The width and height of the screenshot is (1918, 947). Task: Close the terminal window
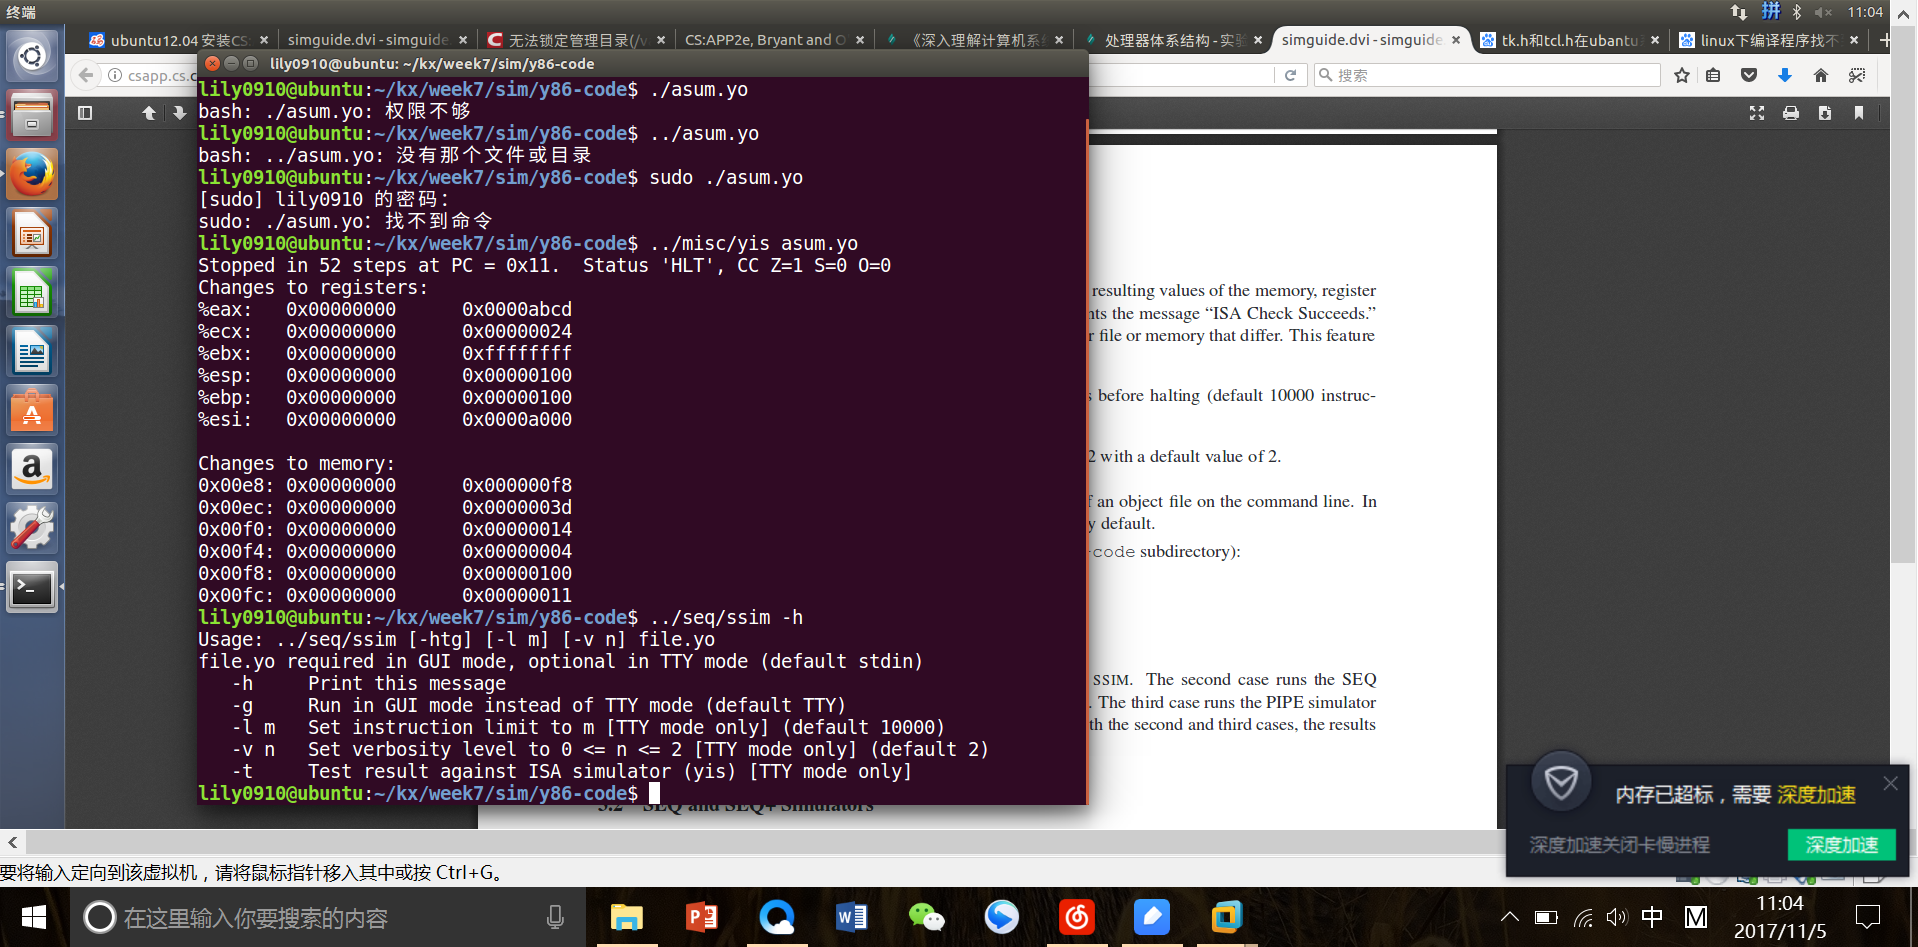[212, 63]
